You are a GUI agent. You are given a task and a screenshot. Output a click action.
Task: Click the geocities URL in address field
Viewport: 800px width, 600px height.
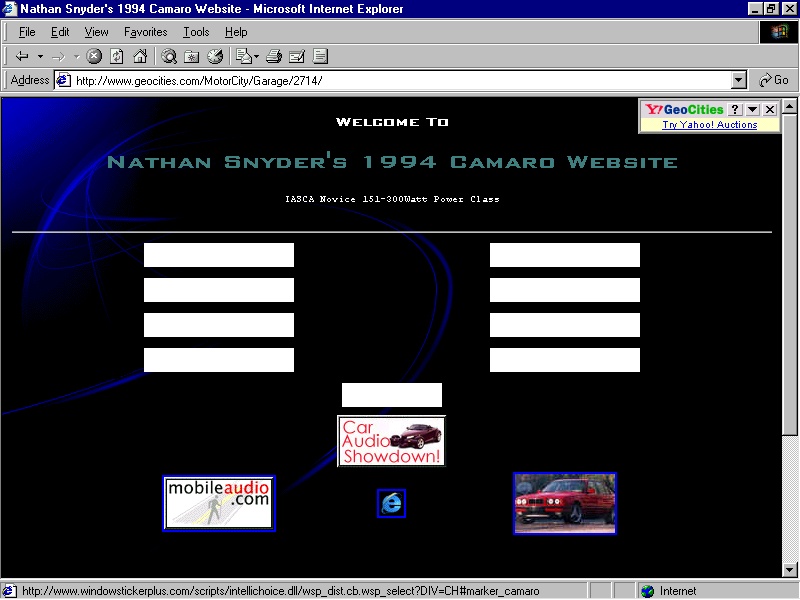coord(200,80)
